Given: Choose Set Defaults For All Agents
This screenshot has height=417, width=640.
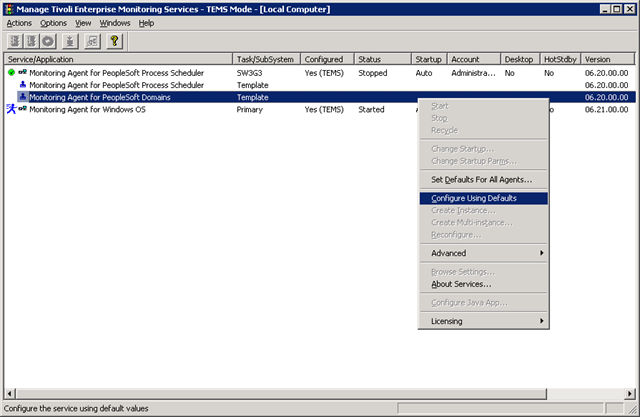Looking at the screenshot, I should pos(484,180).
